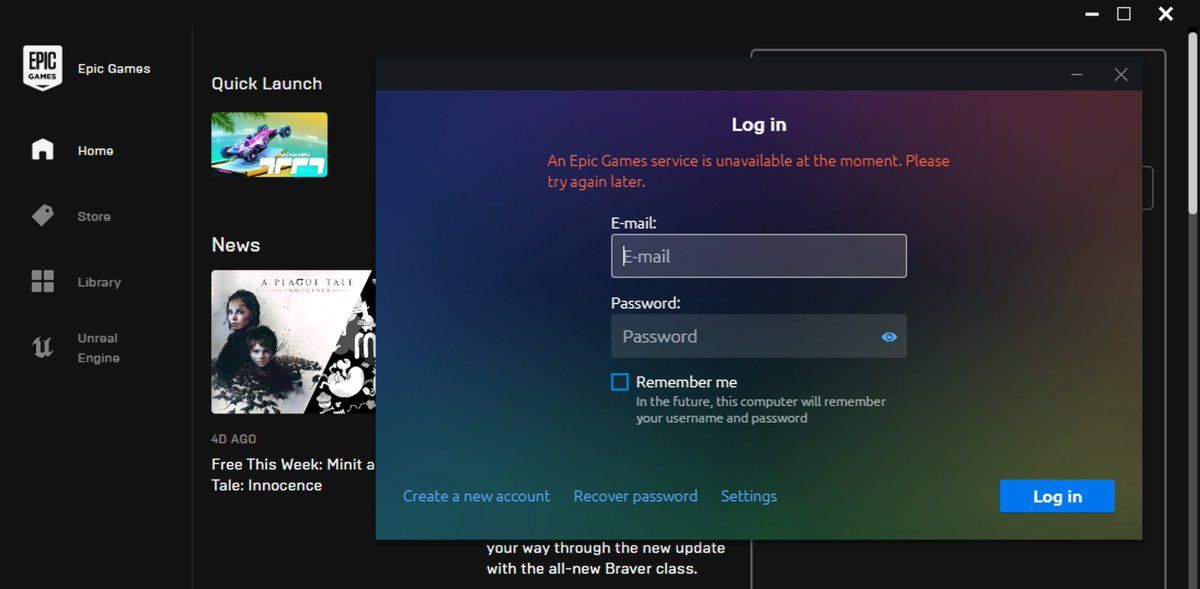
Task: Enable the Remember me checkbox
Action: (620, 382)
